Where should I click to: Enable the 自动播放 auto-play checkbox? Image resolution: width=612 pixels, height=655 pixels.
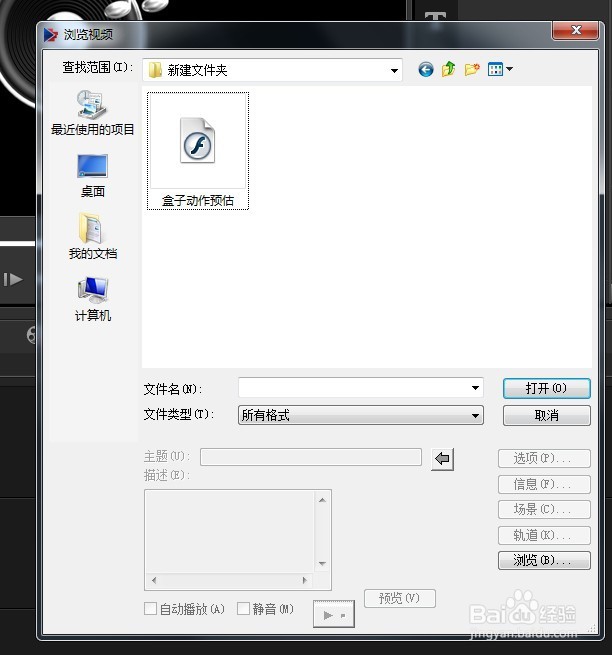(x=150, y=609)
